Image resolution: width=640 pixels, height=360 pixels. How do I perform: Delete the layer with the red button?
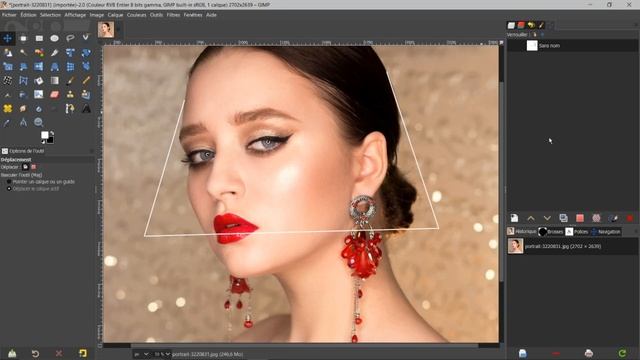click(630, 218)
